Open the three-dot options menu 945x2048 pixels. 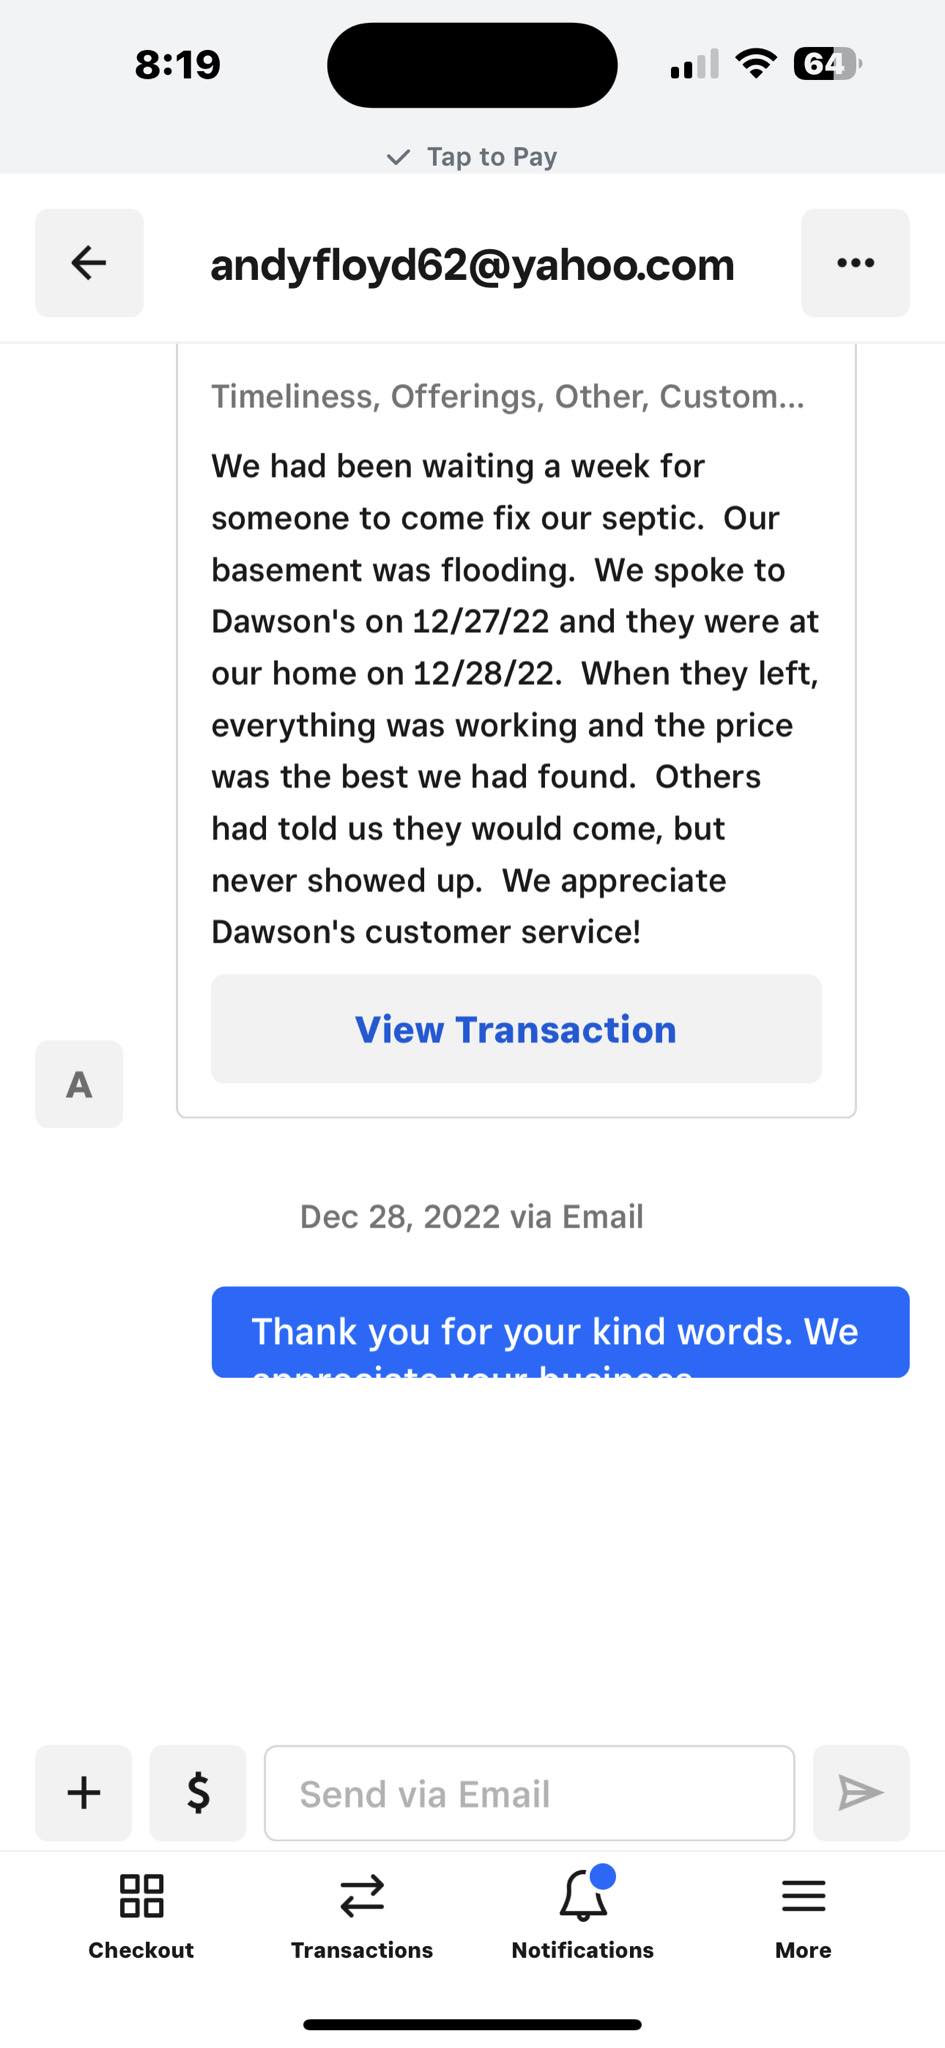pyautogui.click(x=855, y=263)
